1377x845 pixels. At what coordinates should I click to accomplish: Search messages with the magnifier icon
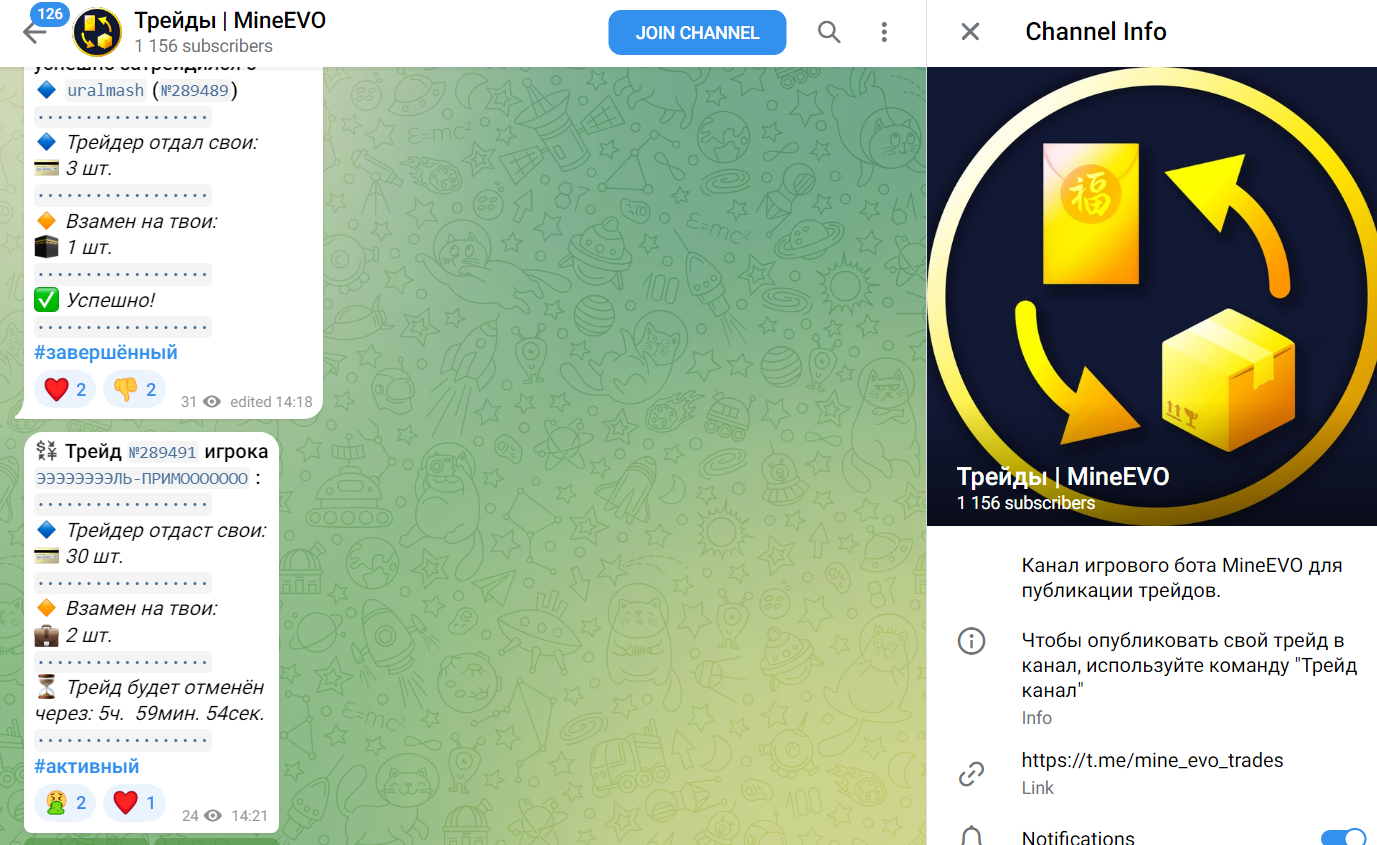tap(829, 32)
